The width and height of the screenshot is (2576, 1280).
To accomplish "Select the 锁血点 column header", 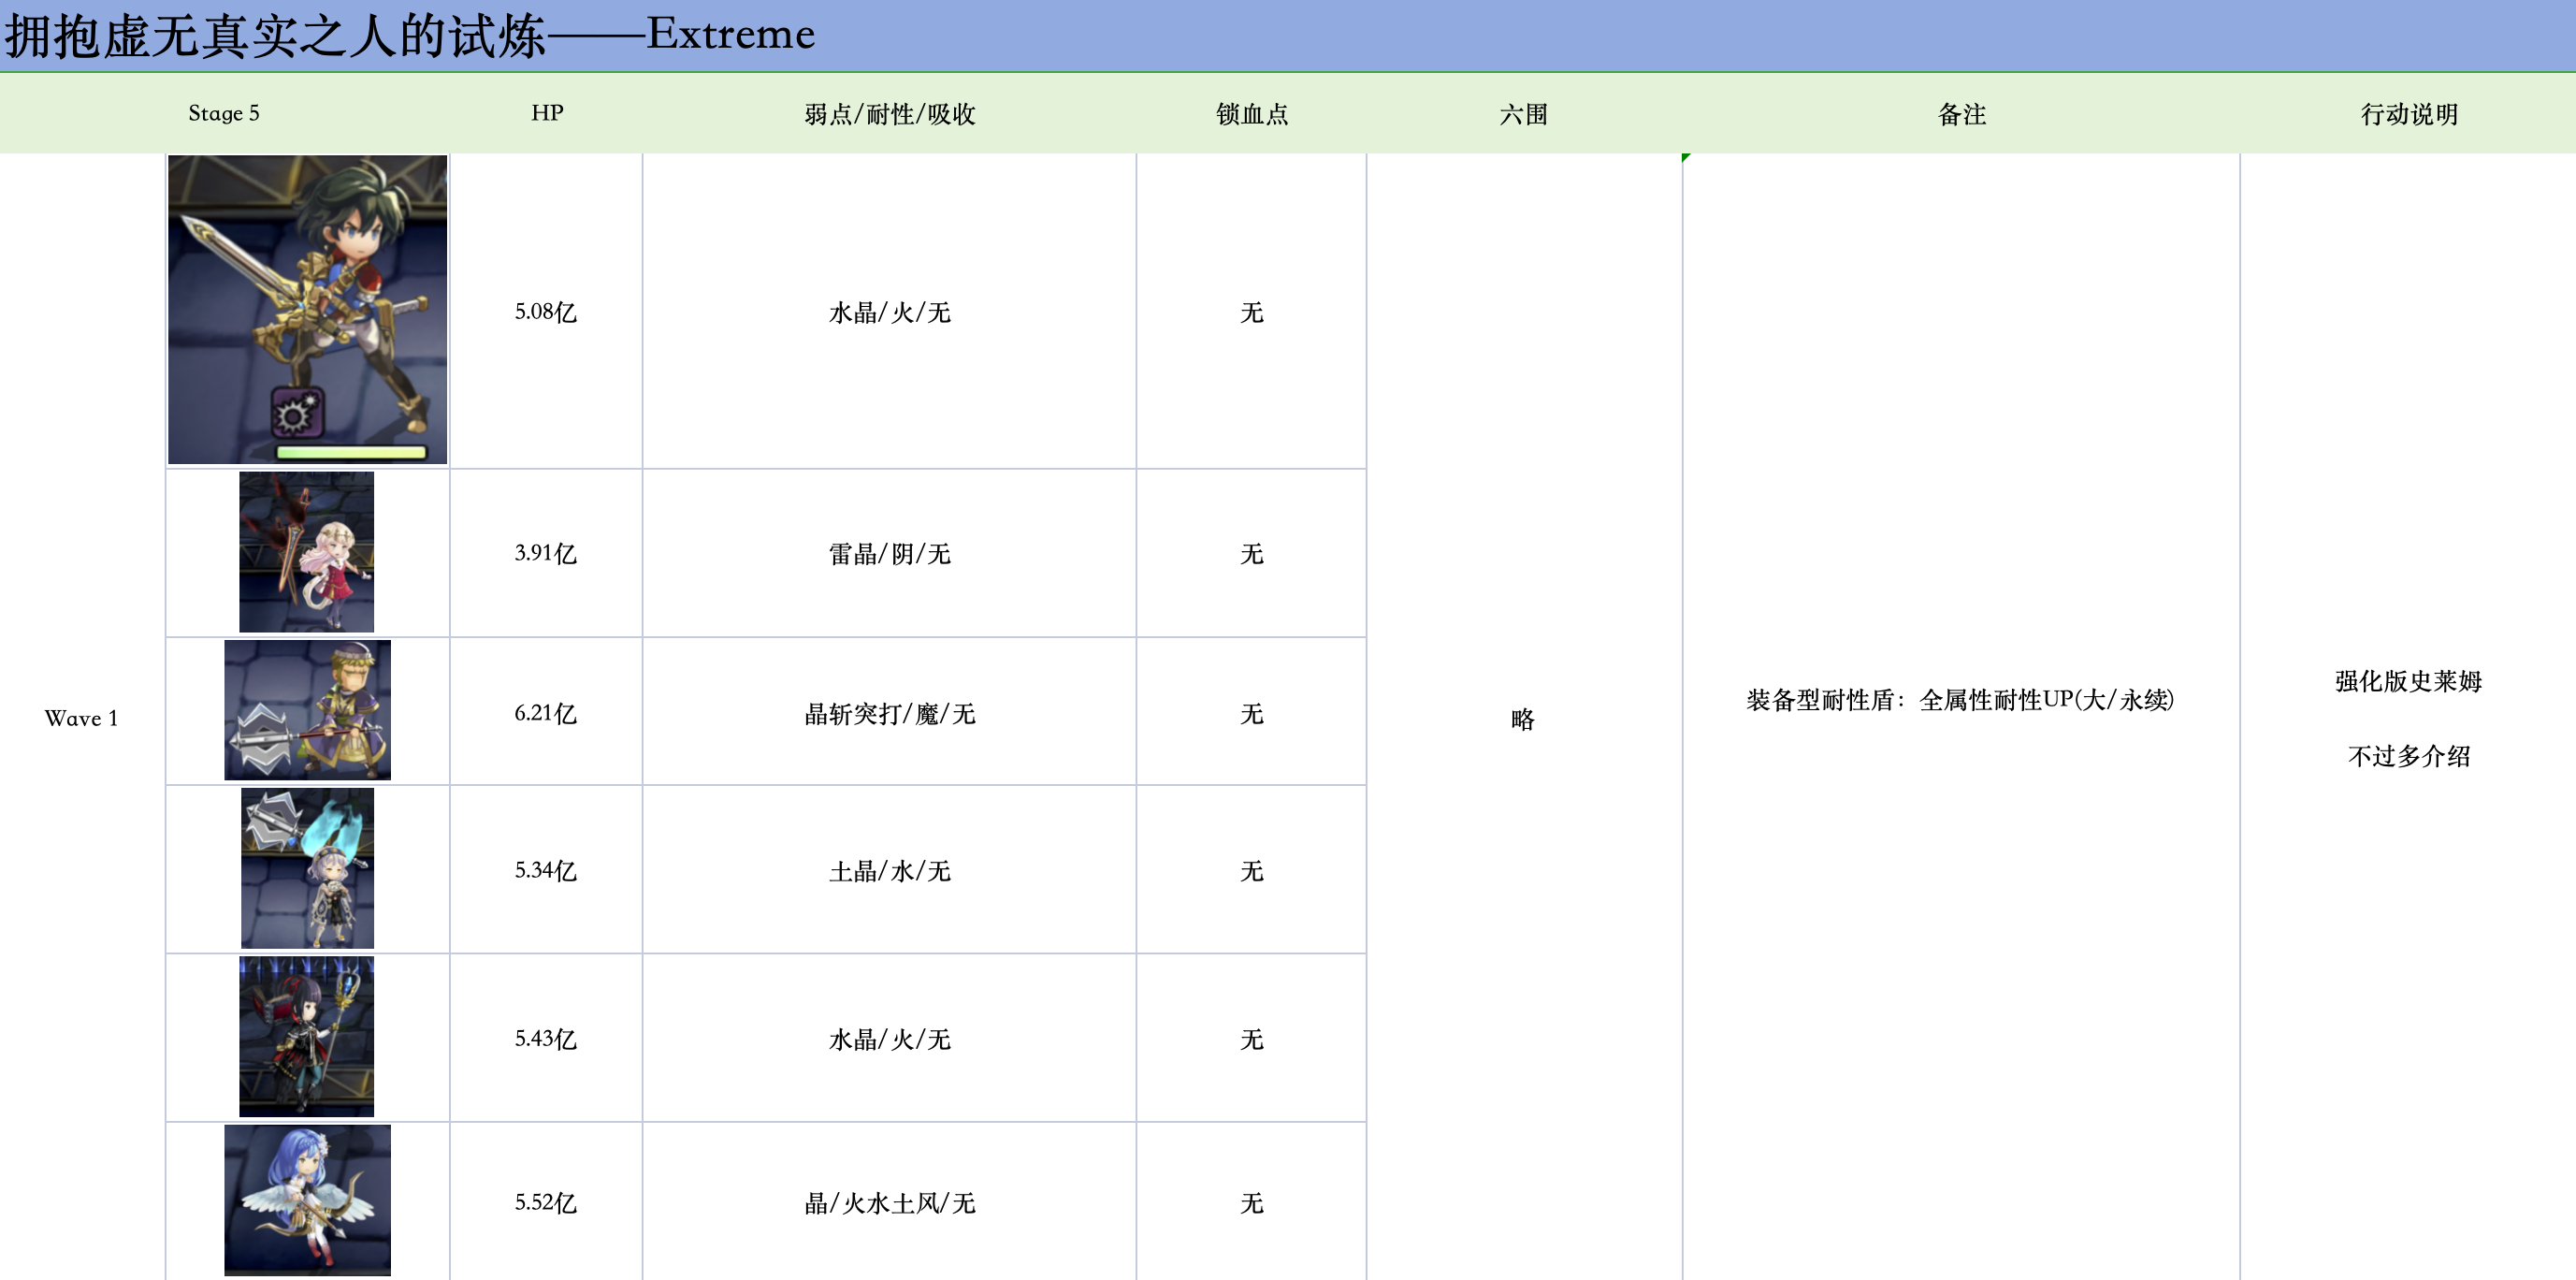I will coord(1252,114).
